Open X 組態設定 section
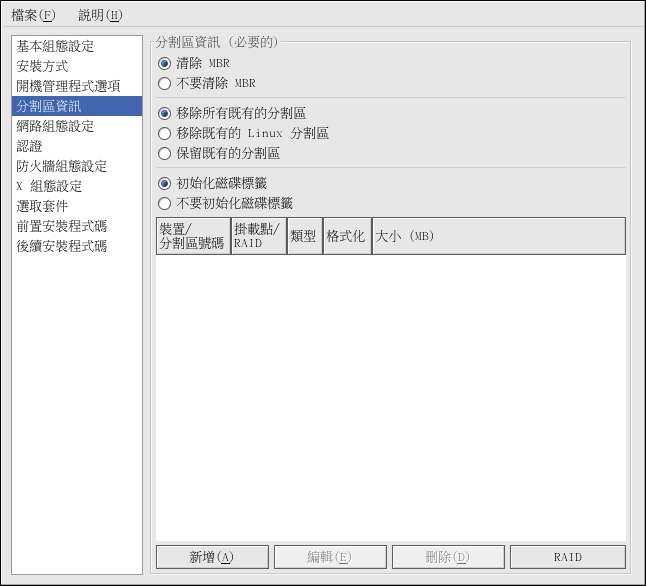The height and width of the screenshot is (586, 646). [x=49, y=187]
